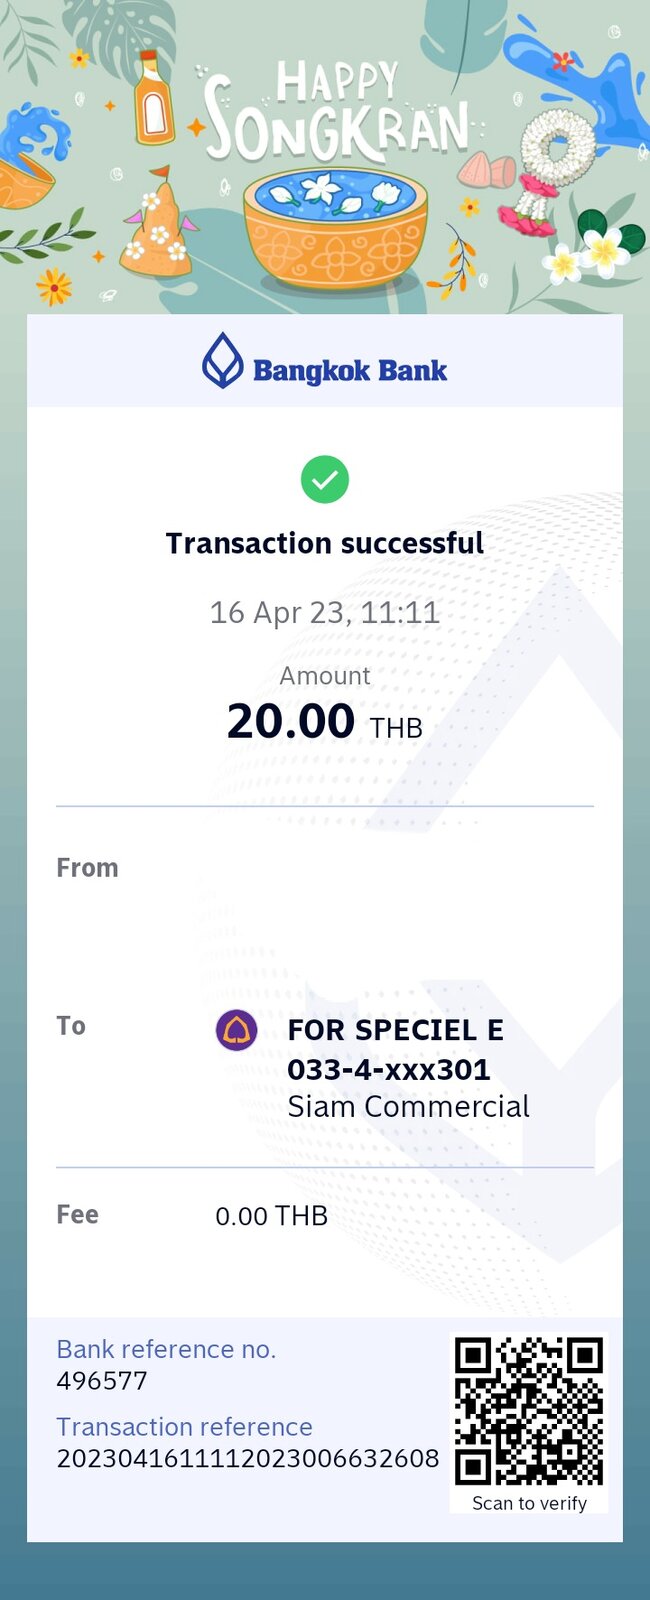
Task: Click the long transaction reference number
Action: click(248, 1458)
